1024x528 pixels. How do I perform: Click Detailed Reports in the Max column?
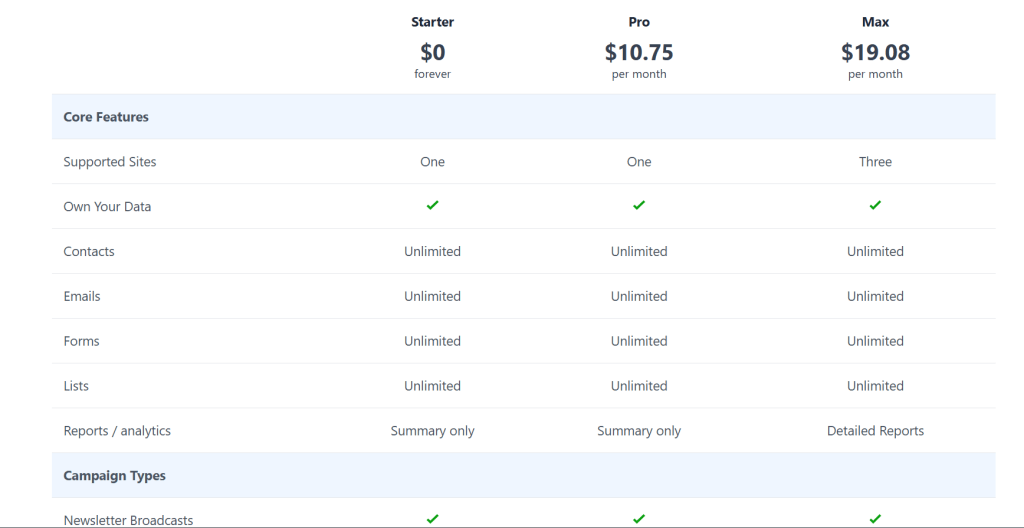(x=875, y=431)
